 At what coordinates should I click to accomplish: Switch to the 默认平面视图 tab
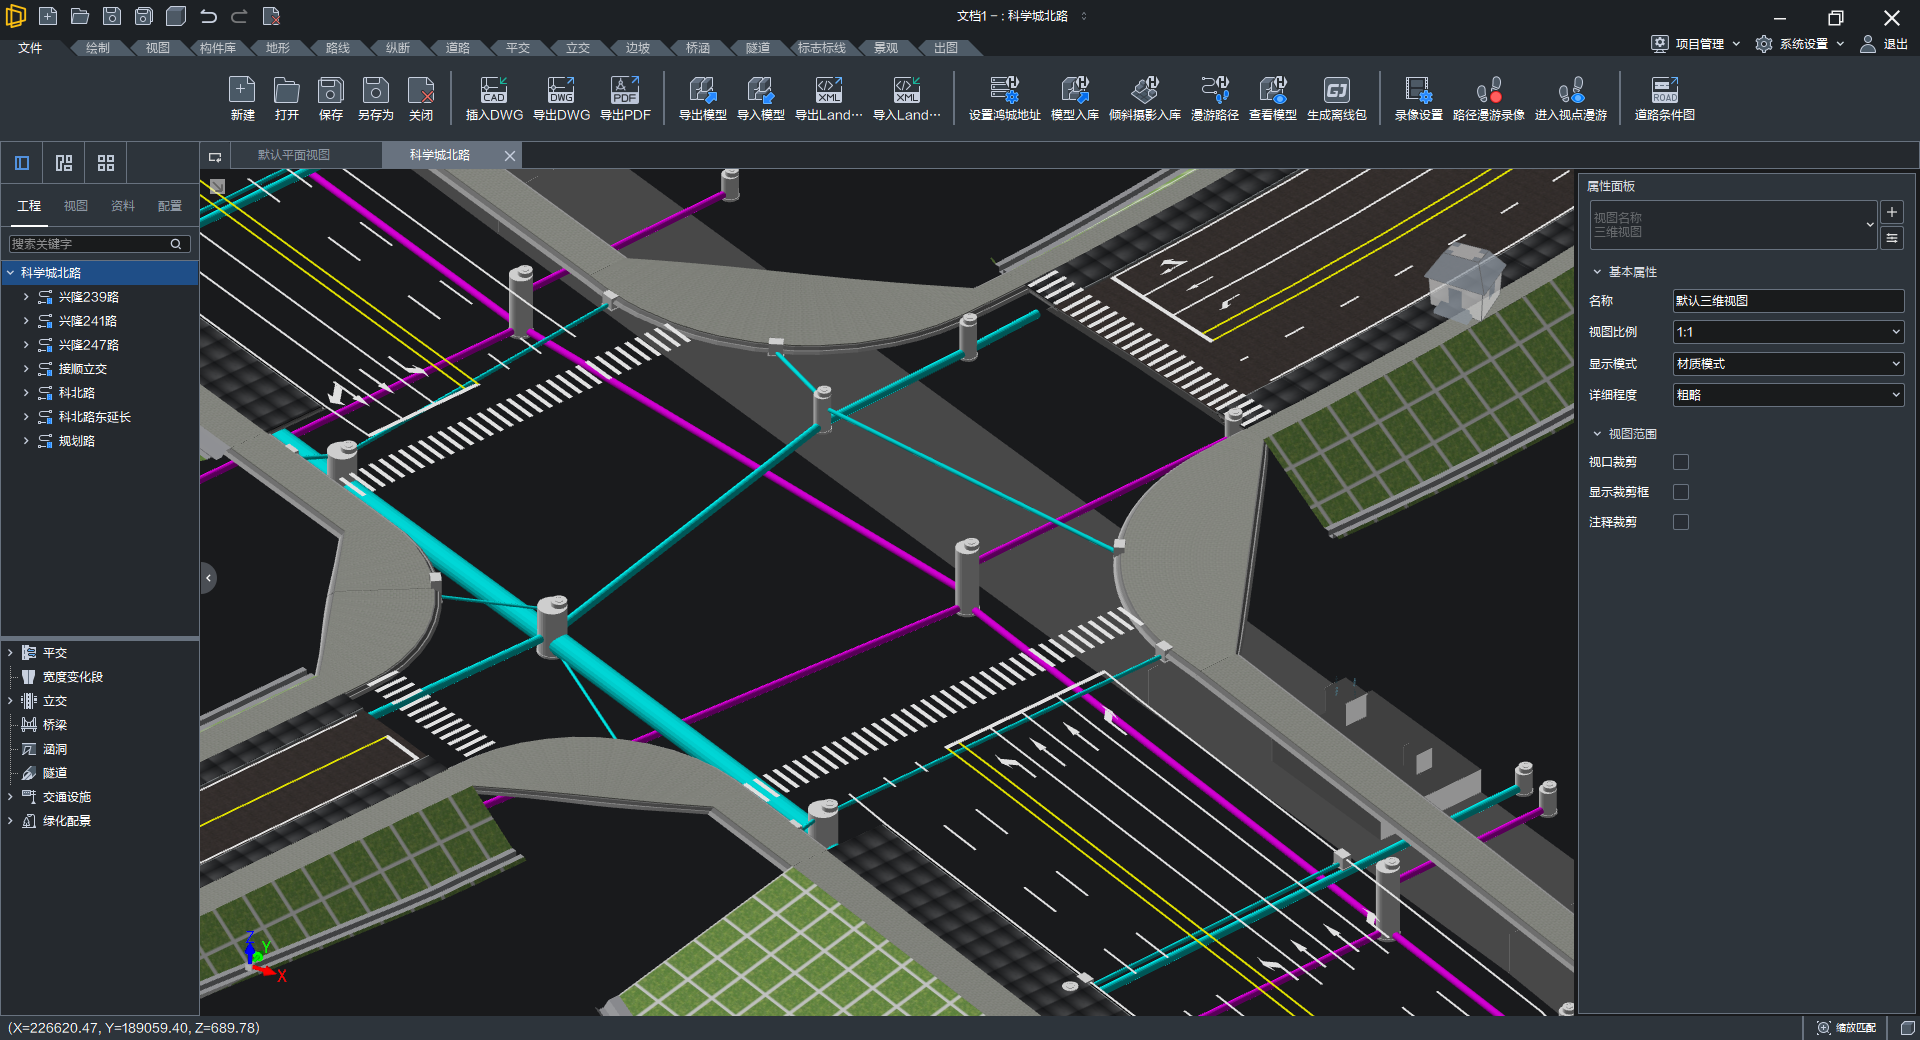coord(294,155)
